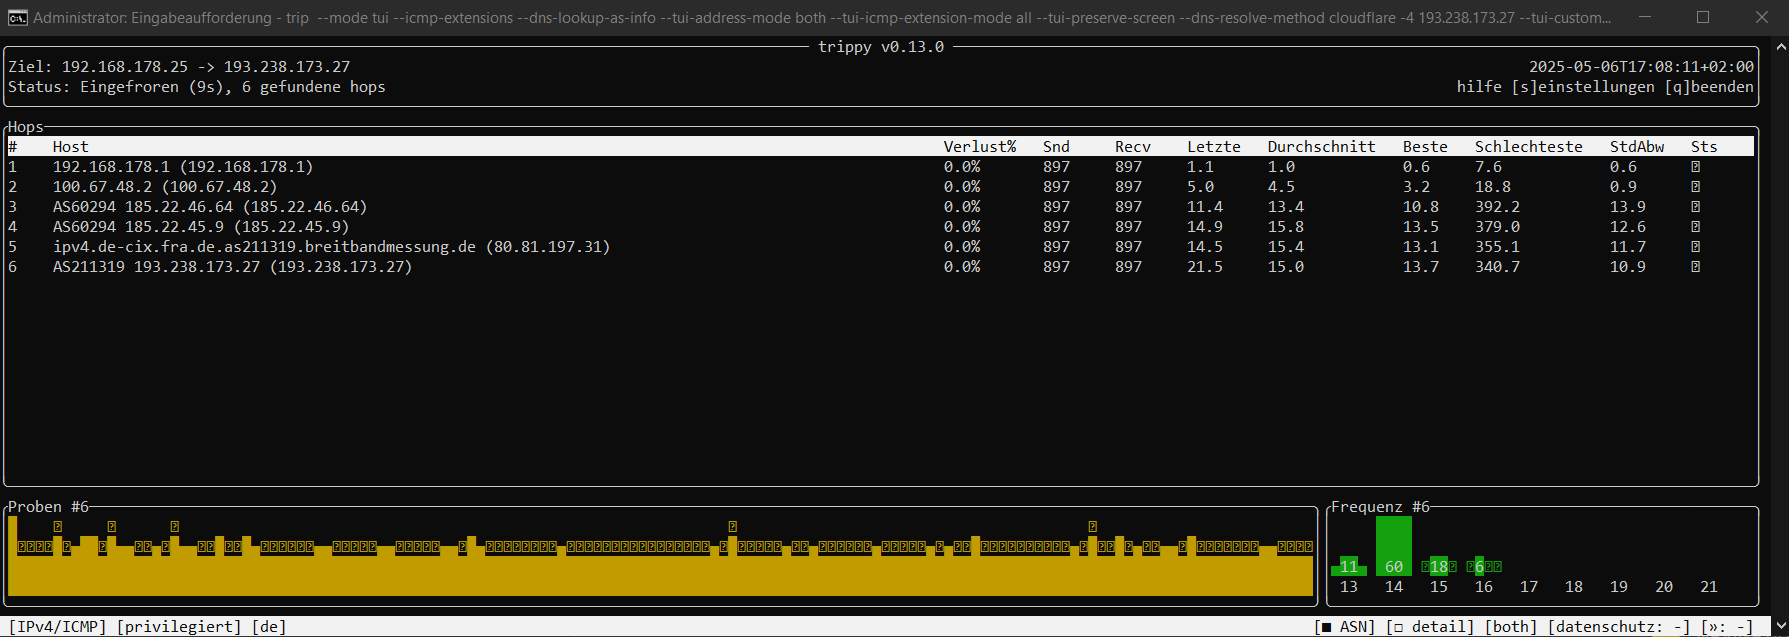
Task: Click status icon of hop 6 row
Action: pyautogui.click(x=1695, y=267)
